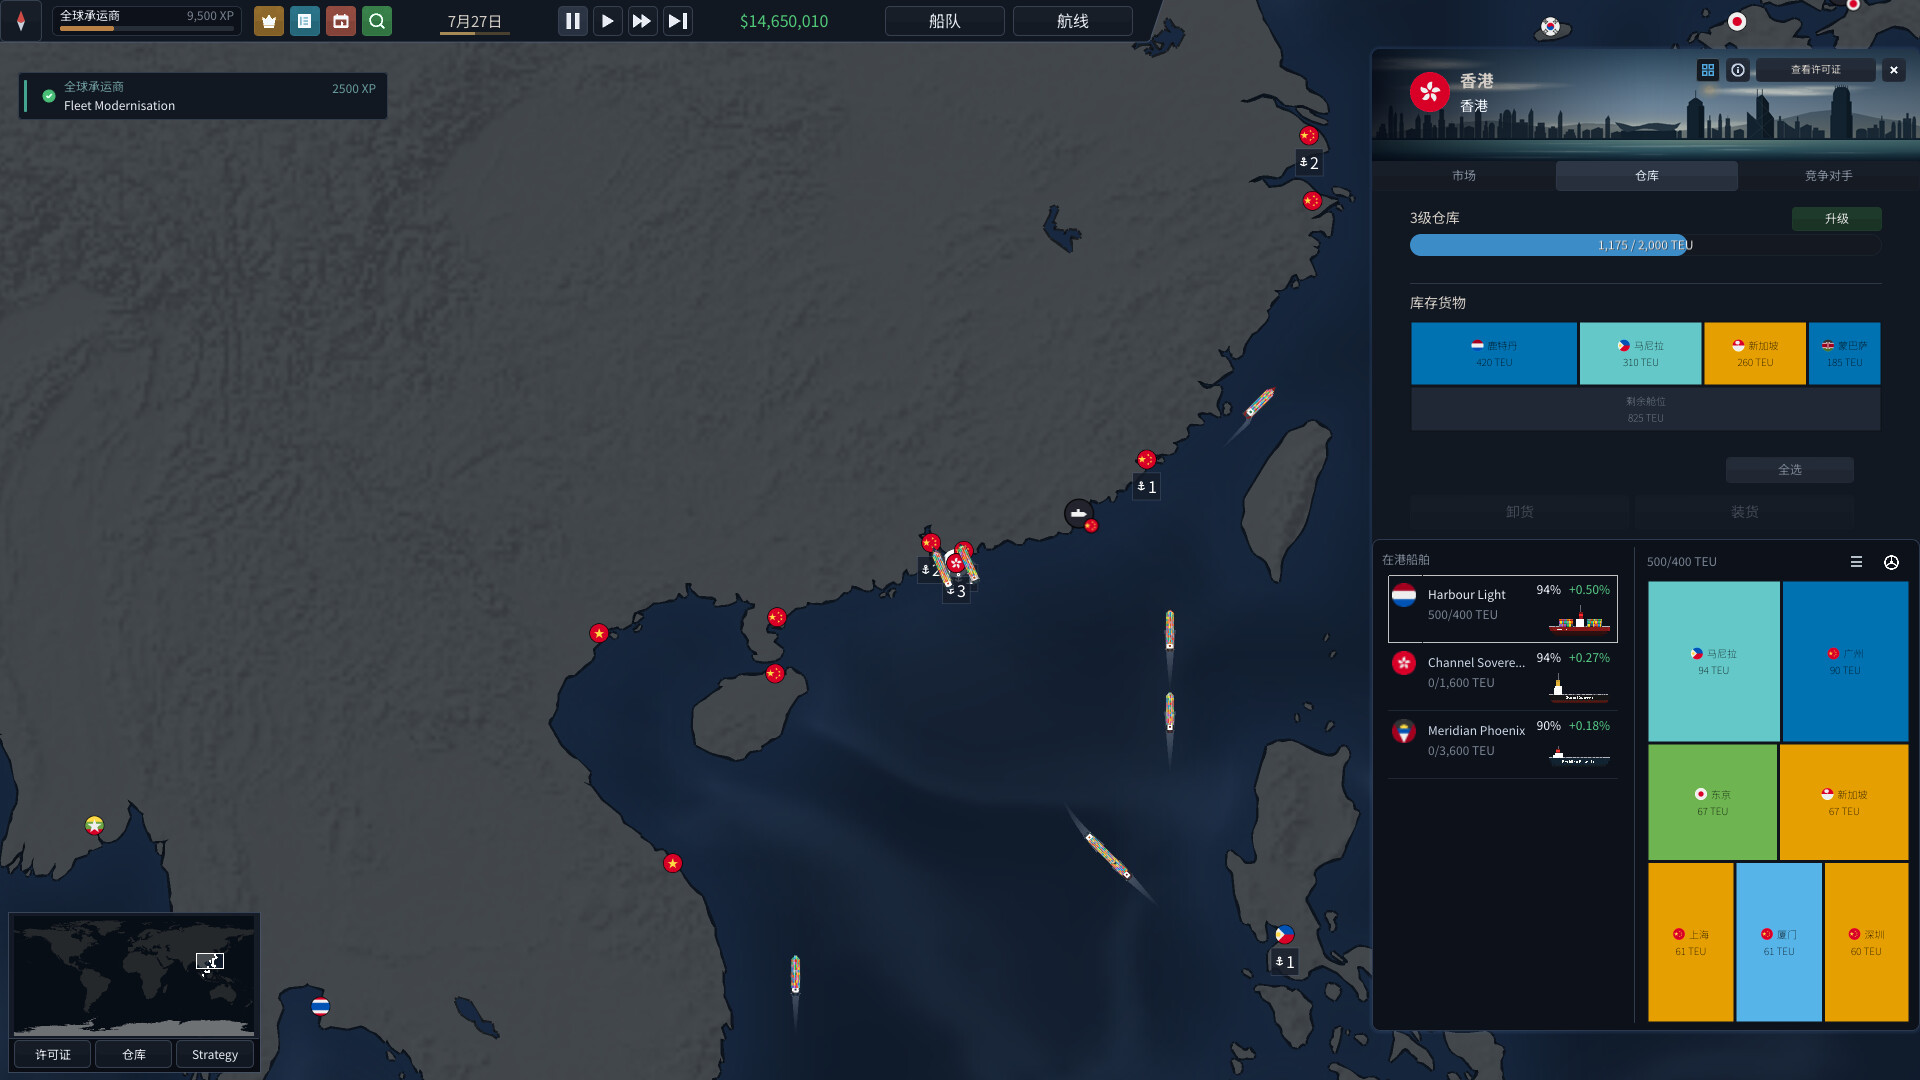Select the 鹿特丹 420 TEU warehouse cargo block
This screenshot has height=1080, width=1920.
[1494, 354]
